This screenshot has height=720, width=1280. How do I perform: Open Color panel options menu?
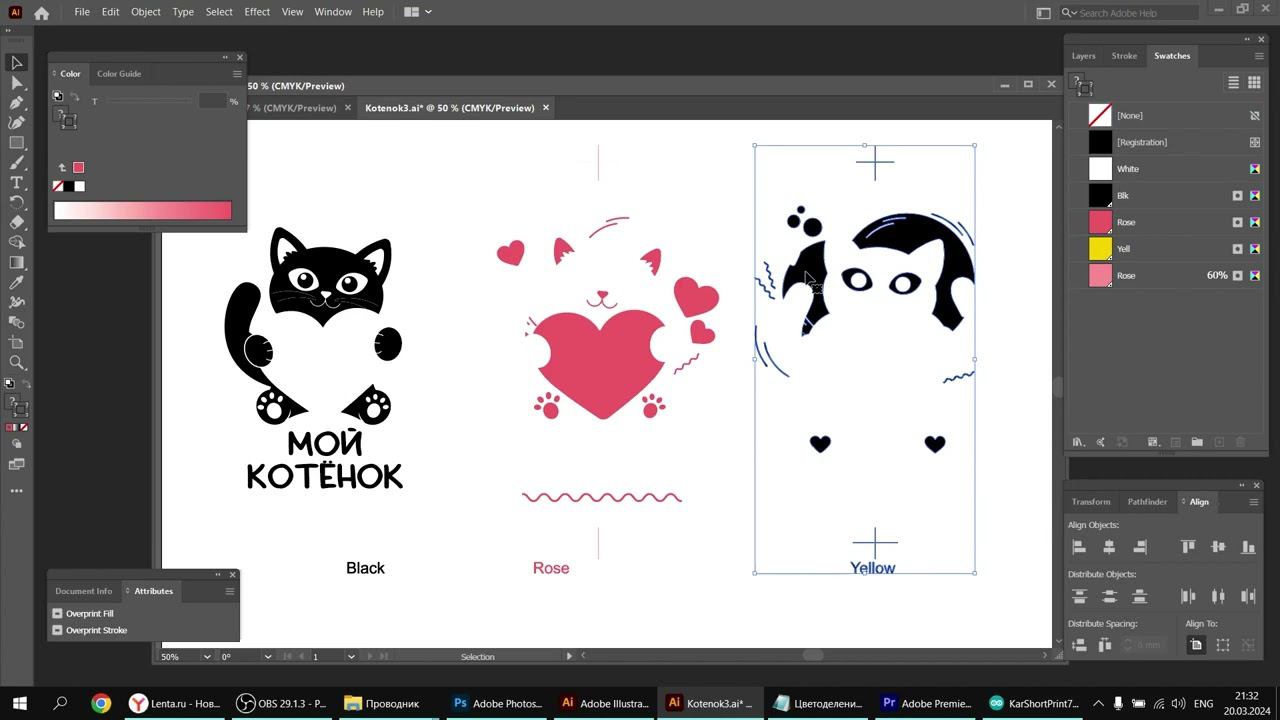pyautogui.click(x=237, y=74)
